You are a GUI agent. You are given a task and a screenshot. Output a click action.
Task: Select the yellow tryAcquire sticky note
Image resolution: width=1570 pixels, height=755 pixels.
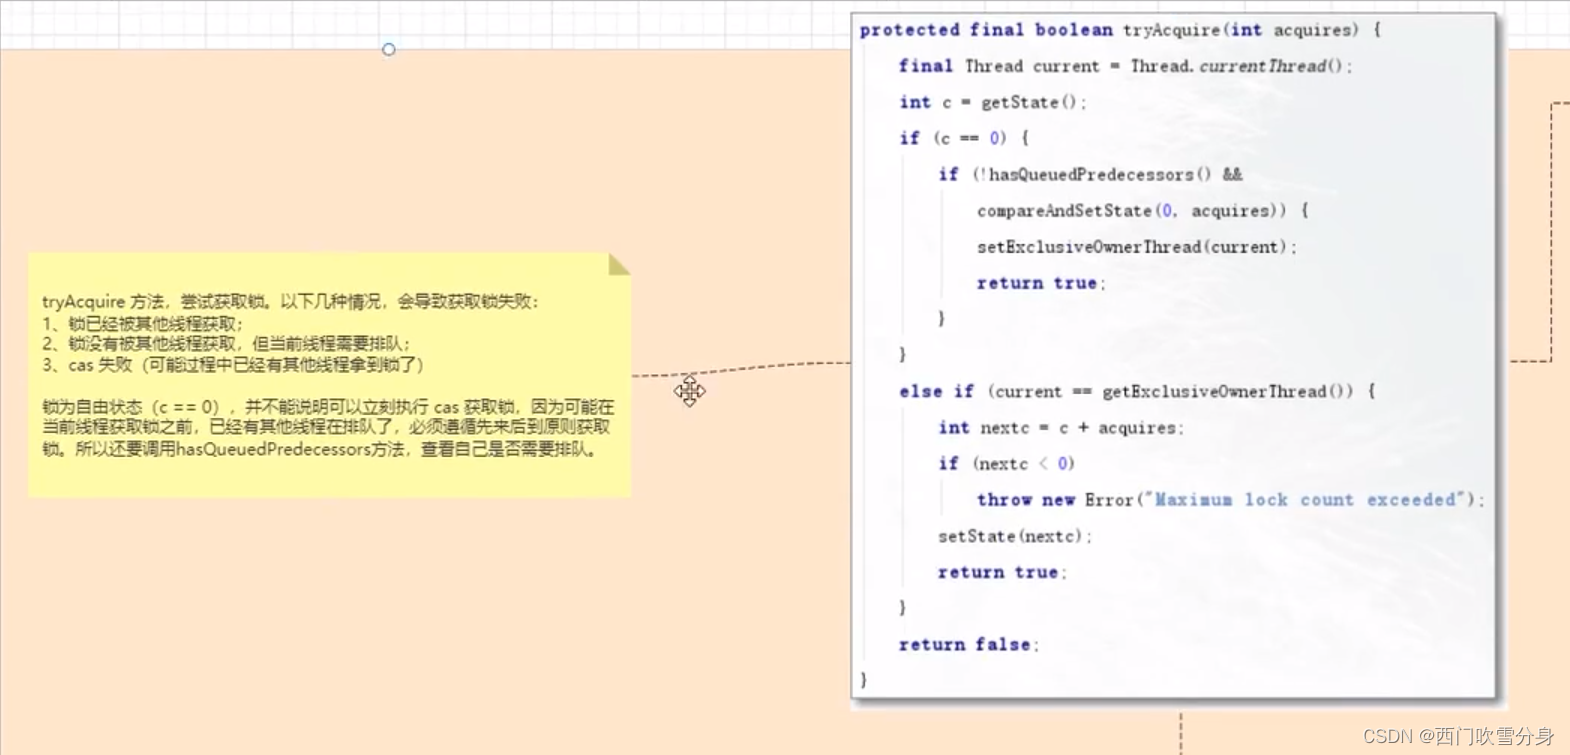point(329,375)
